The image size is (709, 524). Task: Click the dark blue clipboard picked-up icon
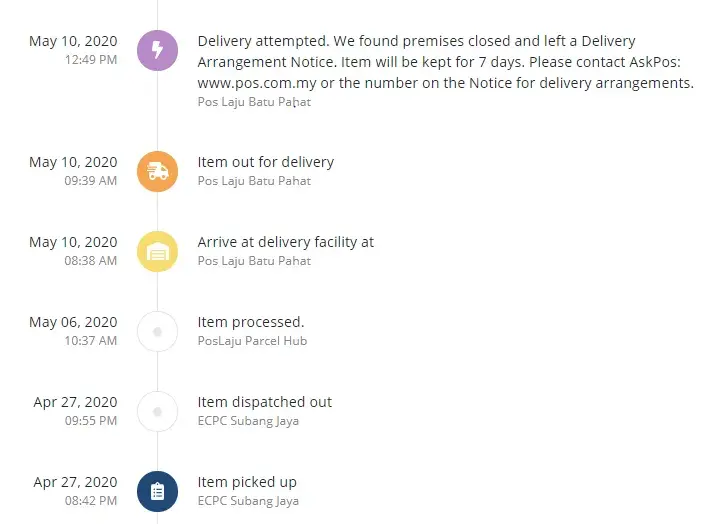(x=157, y=491)
